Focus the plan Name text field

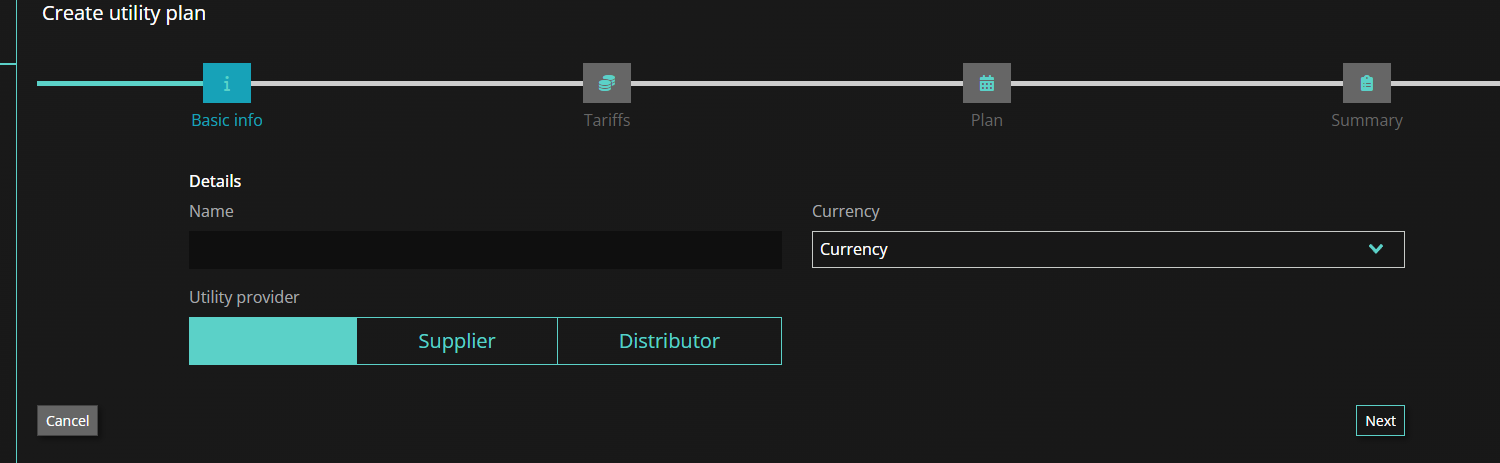pos(485,250)
